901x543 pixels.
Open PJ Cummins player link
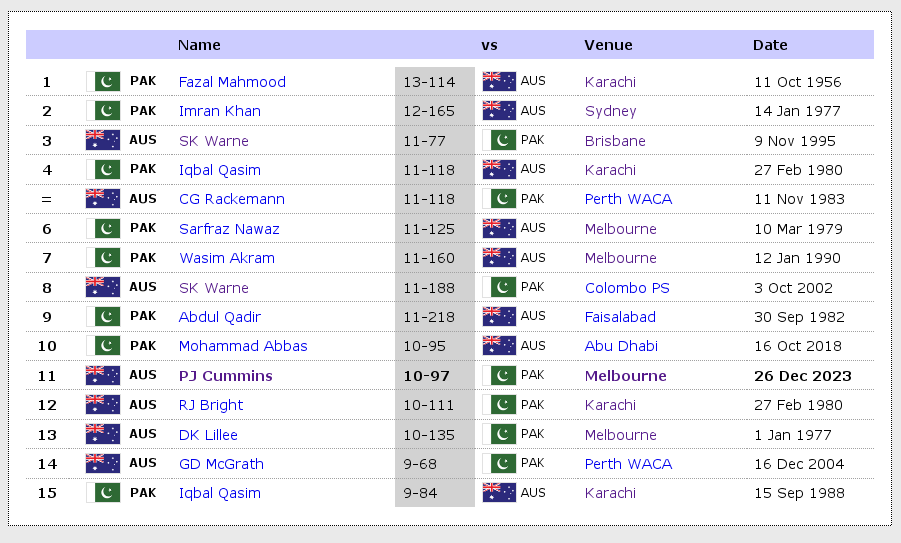(226, 376)
